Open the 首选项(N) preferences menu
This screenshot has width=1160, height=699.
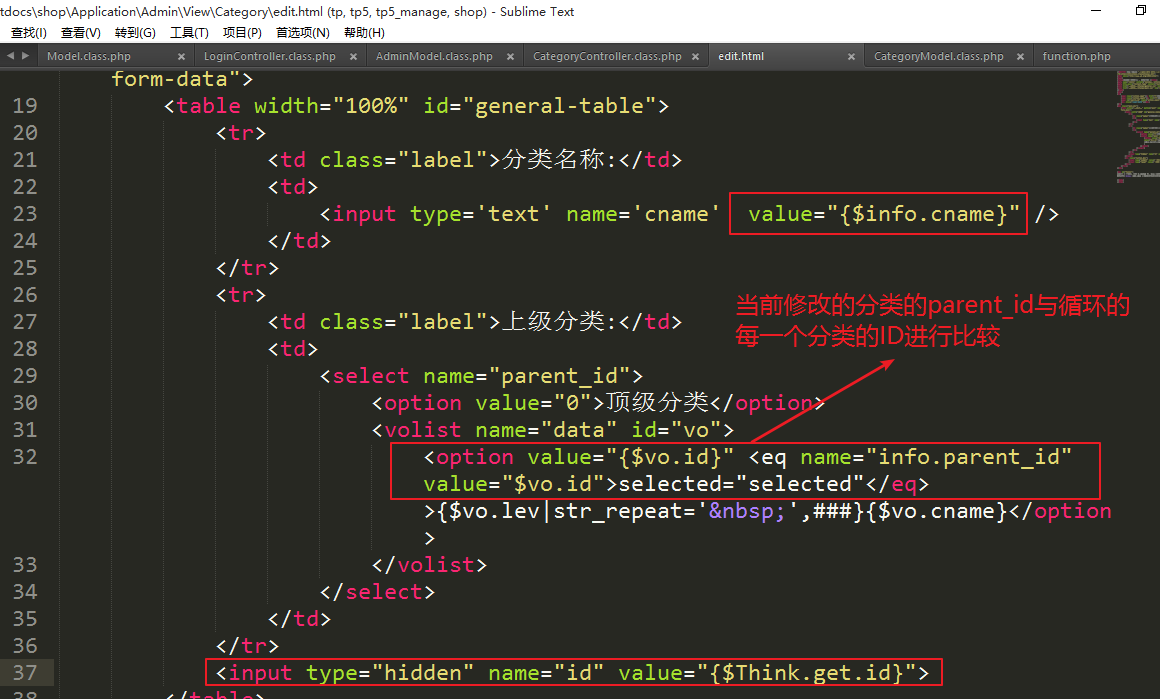302,33
